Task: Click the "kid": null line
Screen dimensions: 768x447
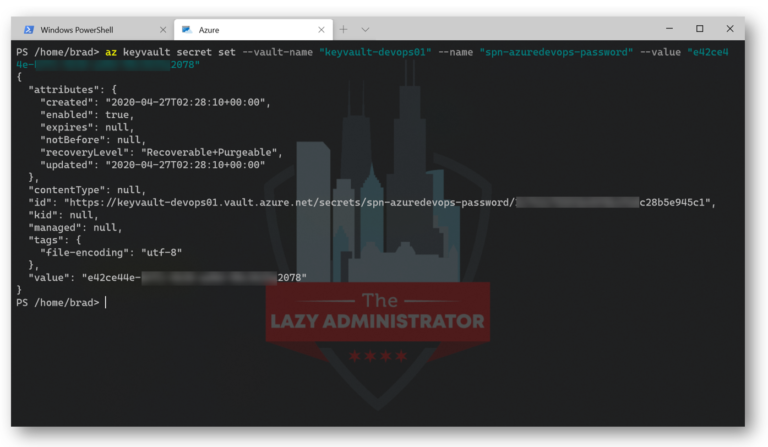Action: point(63,215)
